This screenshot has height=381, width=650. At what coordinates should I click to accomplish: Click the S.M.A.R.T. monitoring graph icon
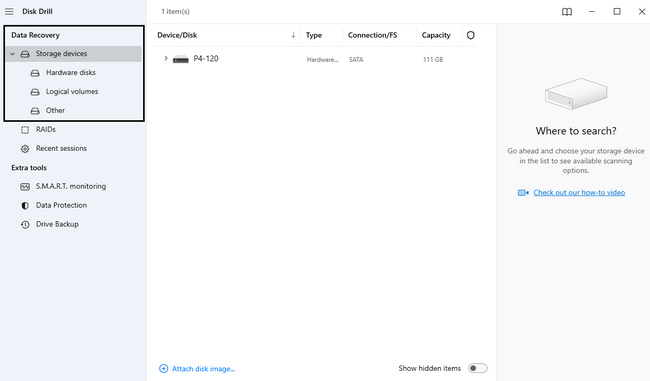(x=25, y=187)
